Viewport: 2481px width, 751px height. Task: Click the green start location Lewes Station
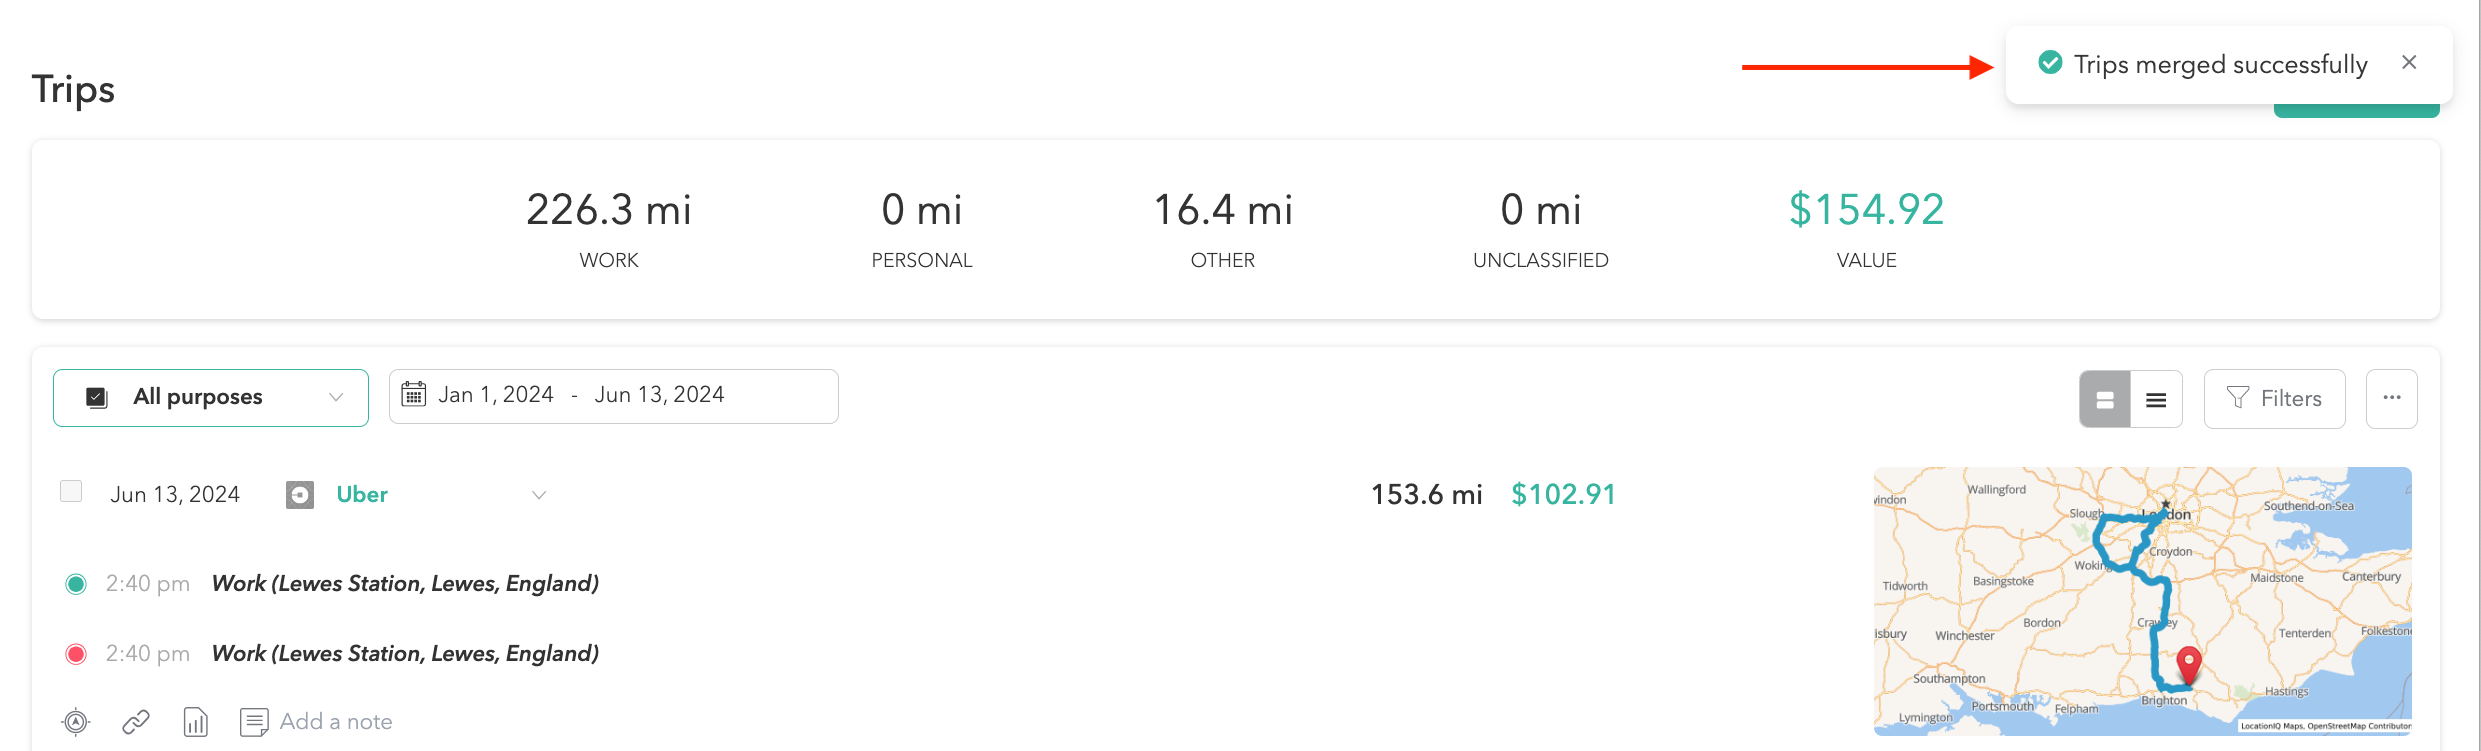tap(405, 584)
